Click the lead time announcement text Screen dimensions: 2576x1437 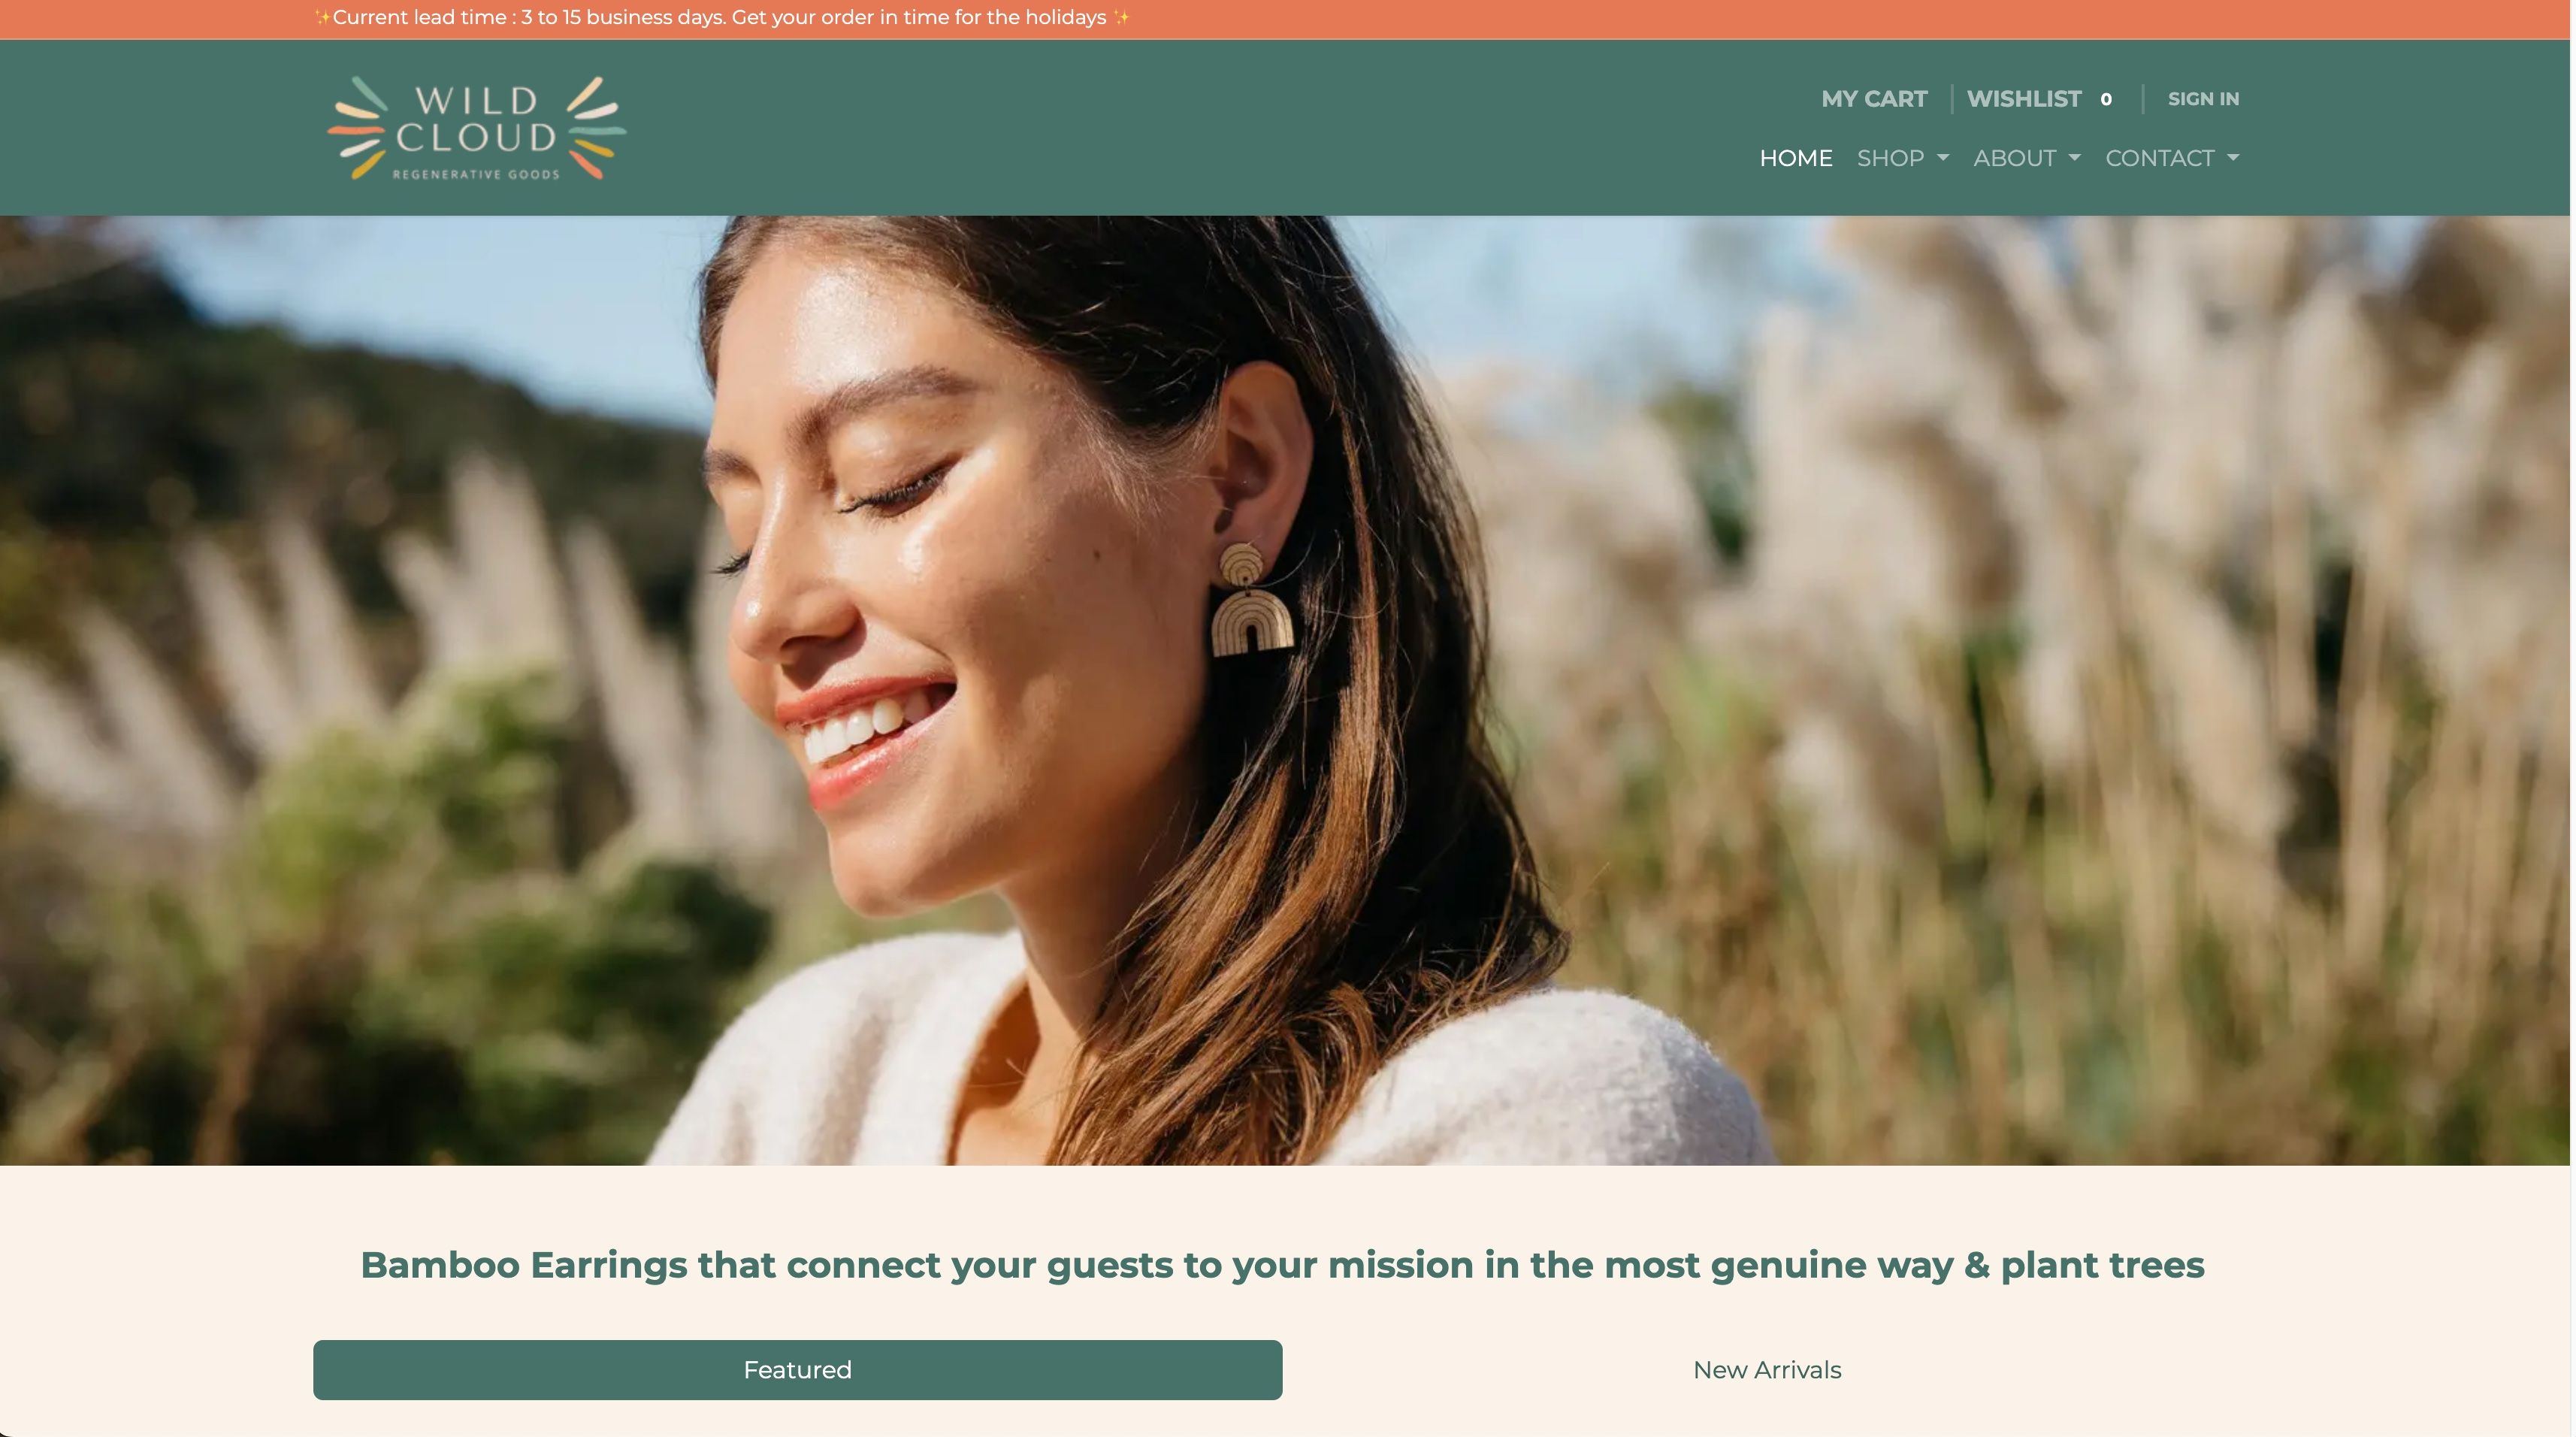click(x=720, y=17)
